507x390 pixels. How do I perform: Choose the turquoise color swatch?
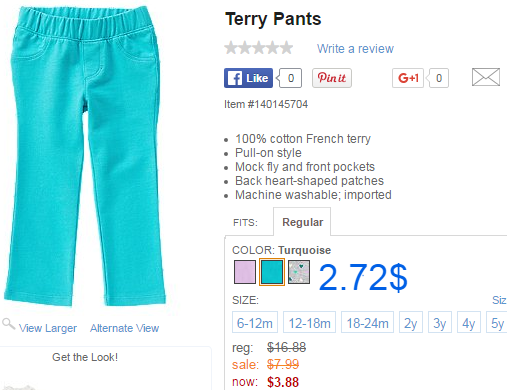[272, 272]
